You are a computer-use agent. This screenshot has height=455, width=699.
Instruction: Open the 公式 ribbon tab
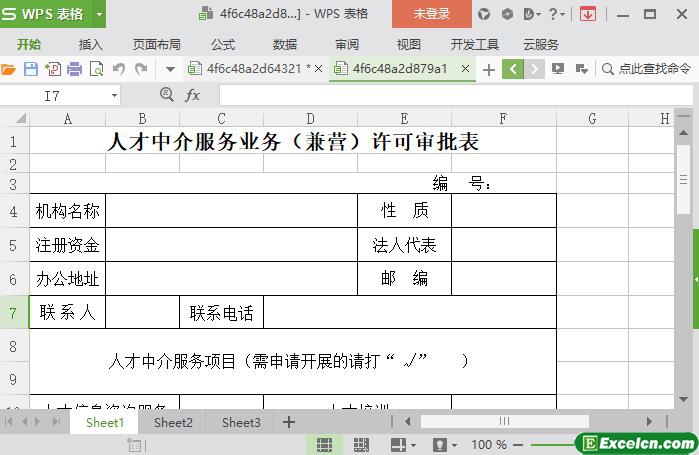[x=223, y=45]
